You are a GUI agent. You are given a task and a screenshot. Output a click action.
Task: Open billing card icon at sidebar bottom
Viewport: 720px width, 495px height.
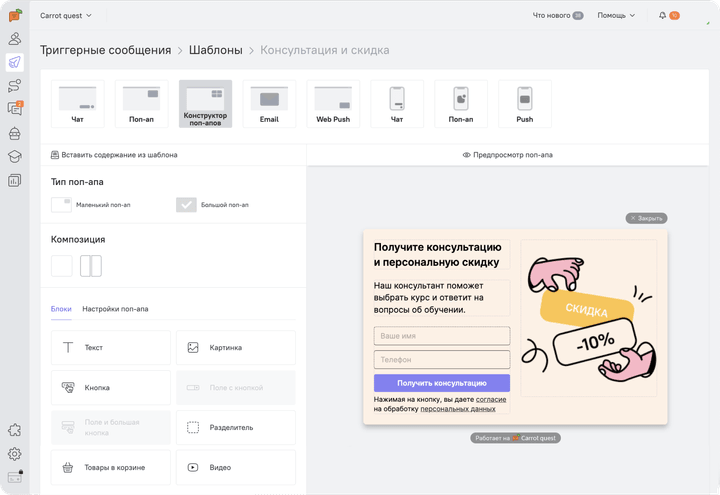pos(15,477)
